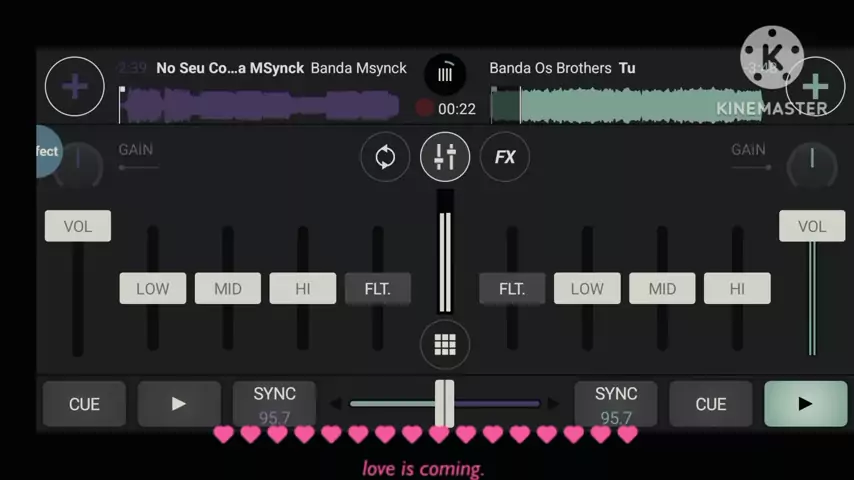Play the right deck track
This screenshot has width=854, height=480.
coord(804,404)
